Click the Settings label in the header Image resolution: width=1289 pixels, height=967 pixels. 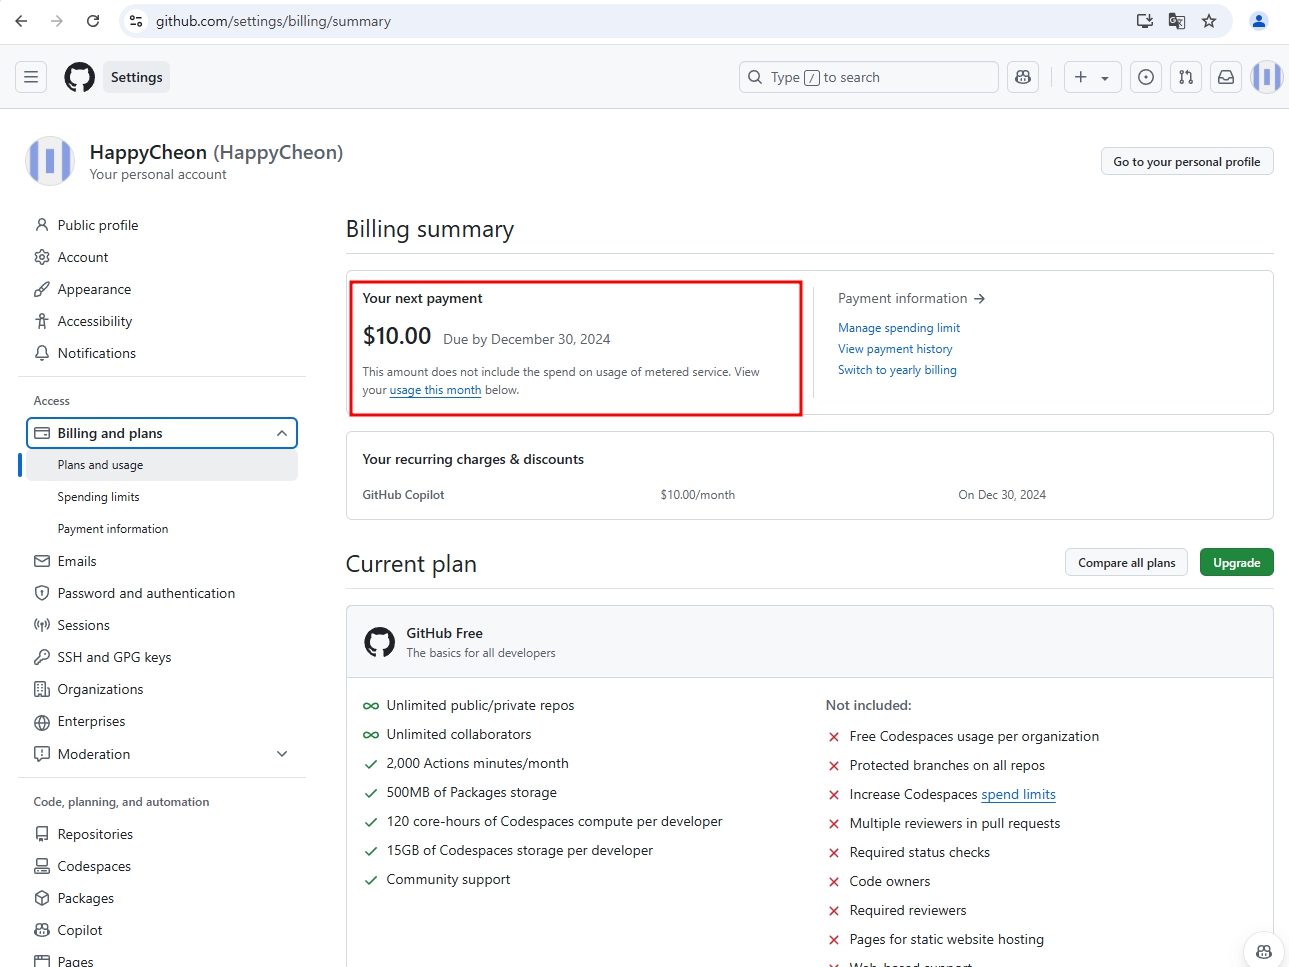(136, 77)
